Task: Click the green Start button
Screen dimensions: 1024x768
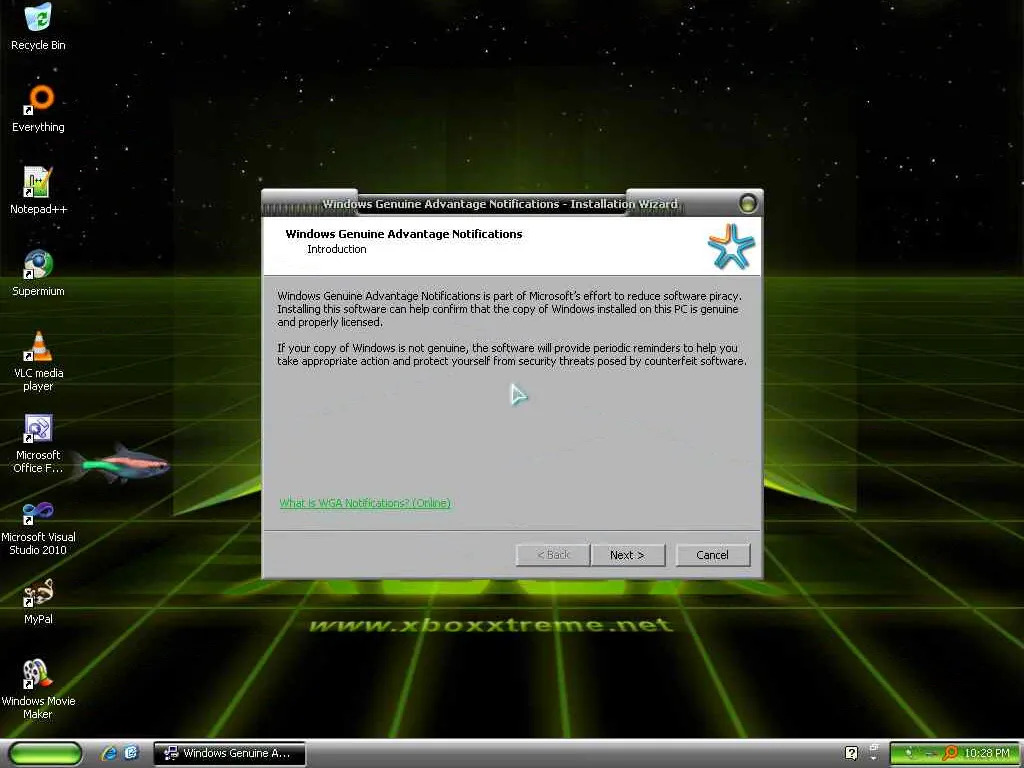Action: pos(46,754)
